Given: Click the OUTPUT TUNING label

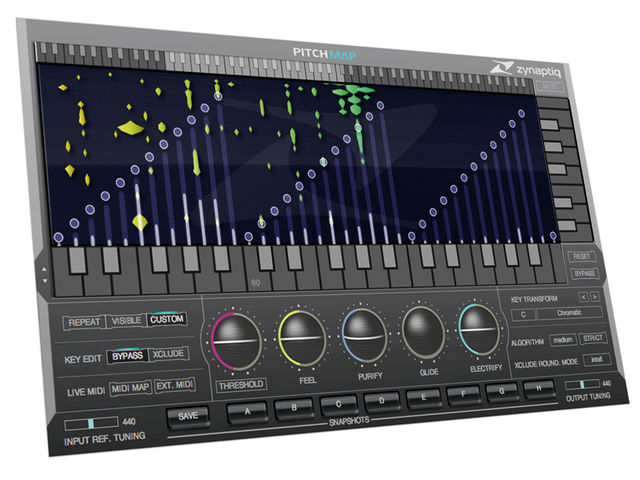Looking at the screenshot, I should (x=588, y=397).
